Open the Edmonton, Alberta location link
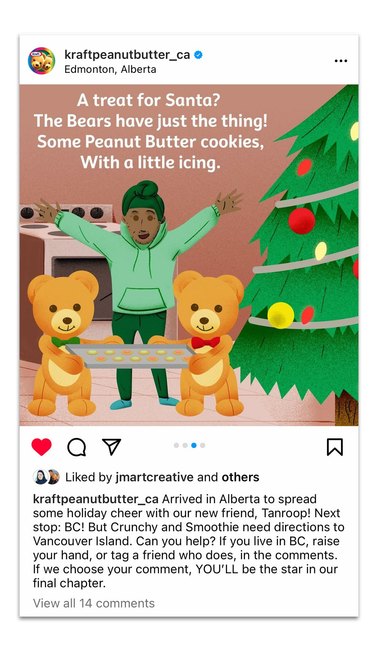Image resolution: width=379 pixels, height=649 pixels. (x=110, y=69)
